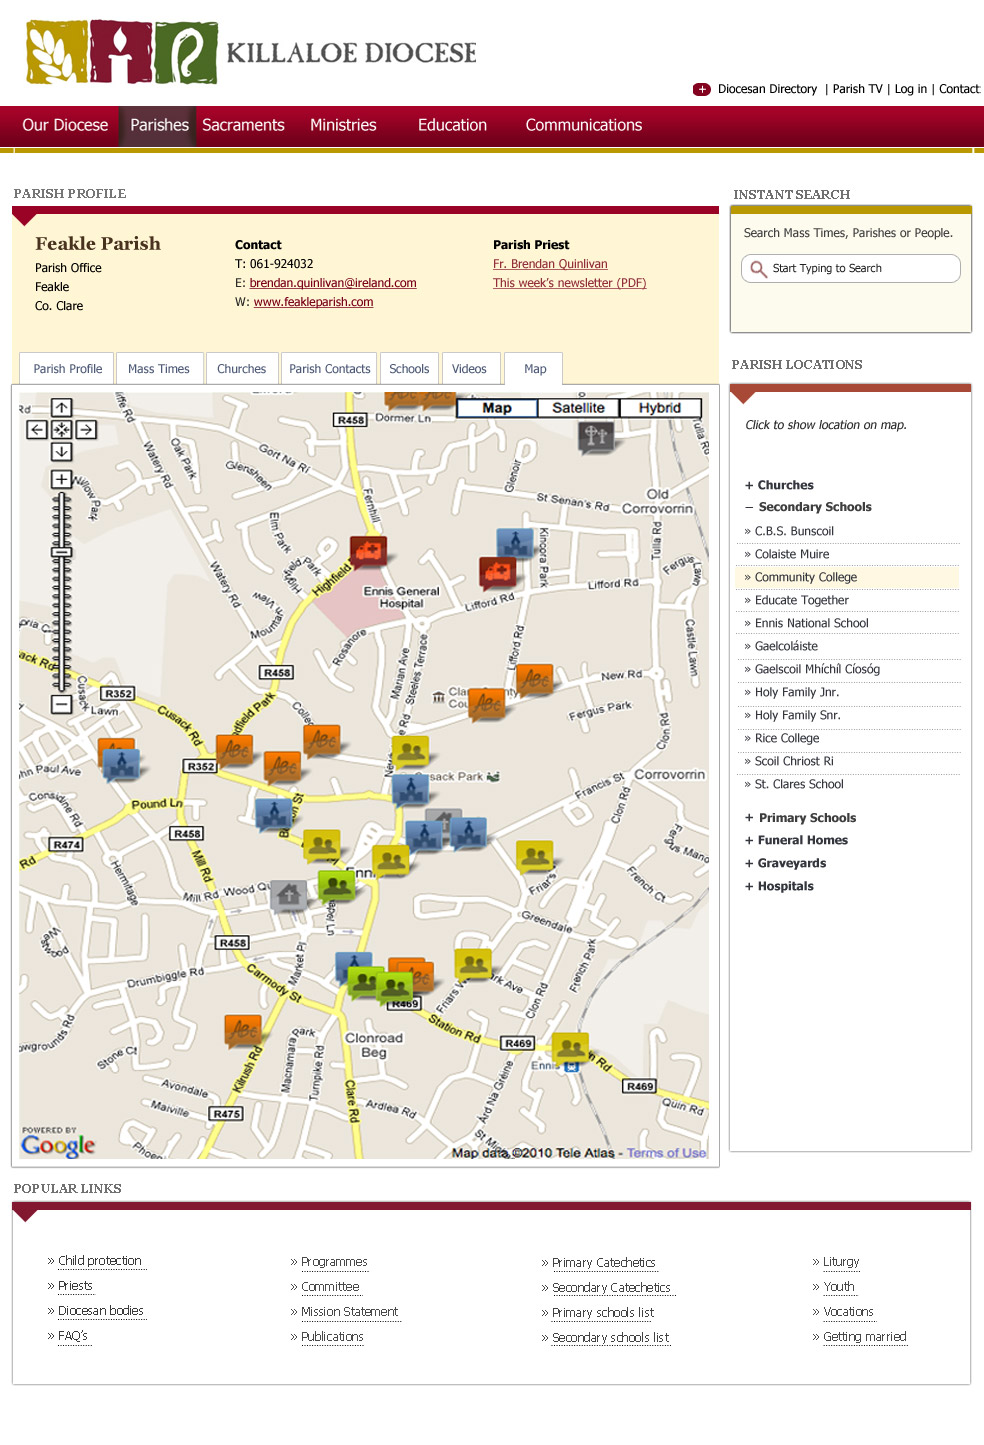
Task: Expand the Graveyards location list
Action: point(791,863)
